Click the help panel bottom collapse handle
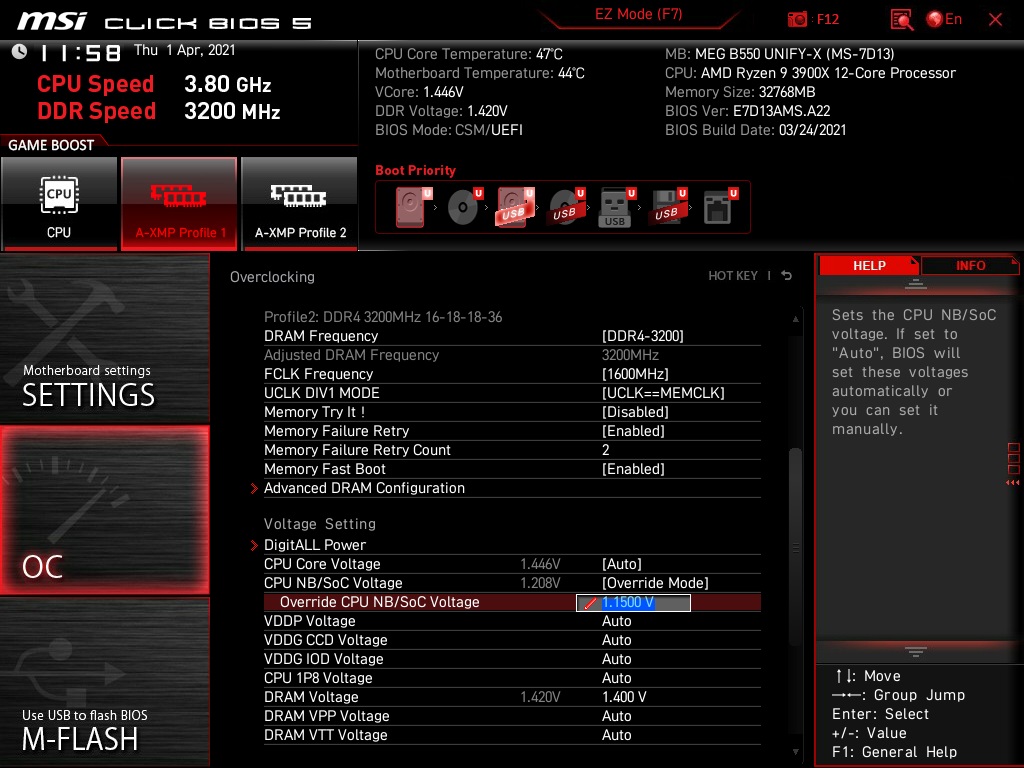 click(916, 652)
